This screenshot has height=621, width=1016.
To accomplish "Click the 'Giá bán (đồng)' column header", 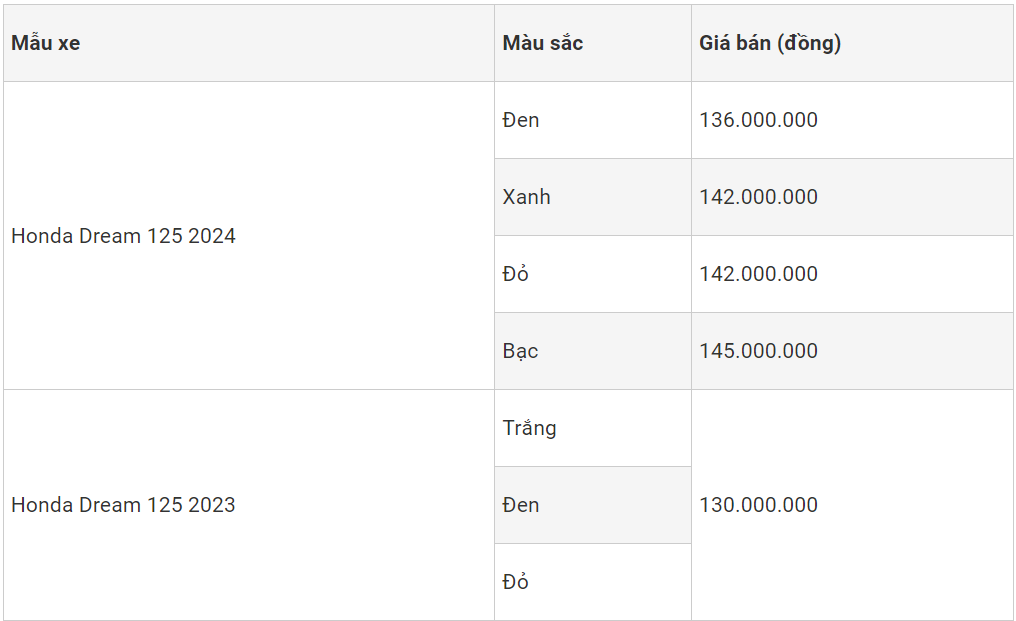I will point(770,44).
